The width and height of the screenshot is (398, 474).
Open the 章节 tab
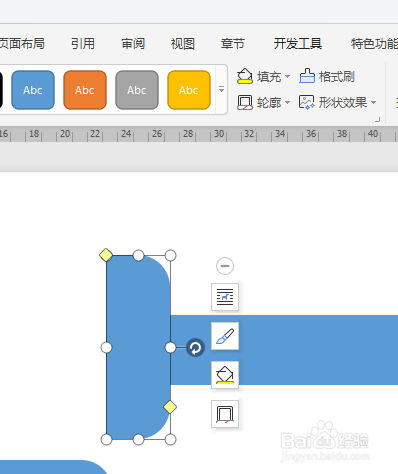pos(233,44)
